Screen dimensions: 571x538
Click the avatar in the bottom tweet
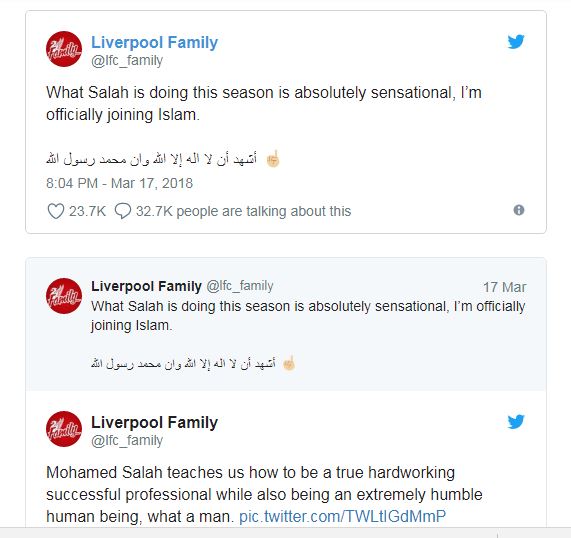(64, 429)
